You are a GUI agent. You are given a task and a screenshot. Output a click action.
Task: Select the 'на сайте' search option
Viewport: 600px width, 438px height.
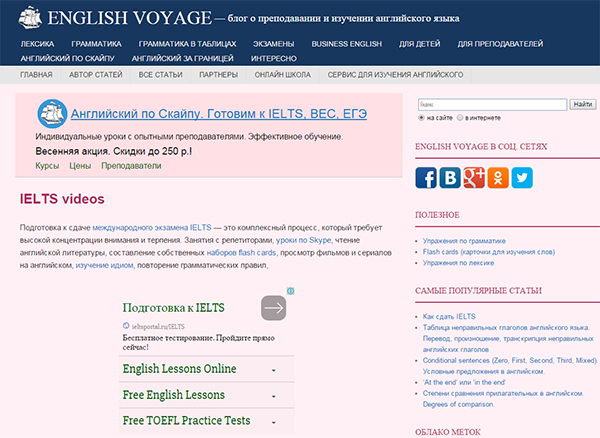pyautogui.click(x=421, y=117)
